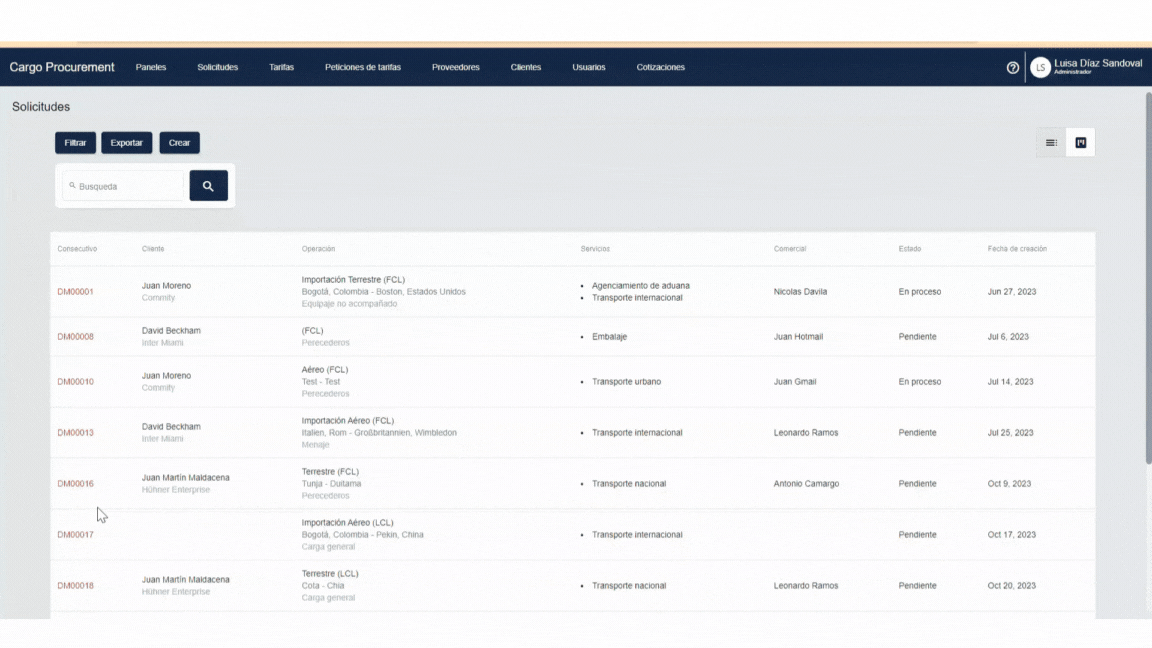Click the Filtrar button

(75, 143)
